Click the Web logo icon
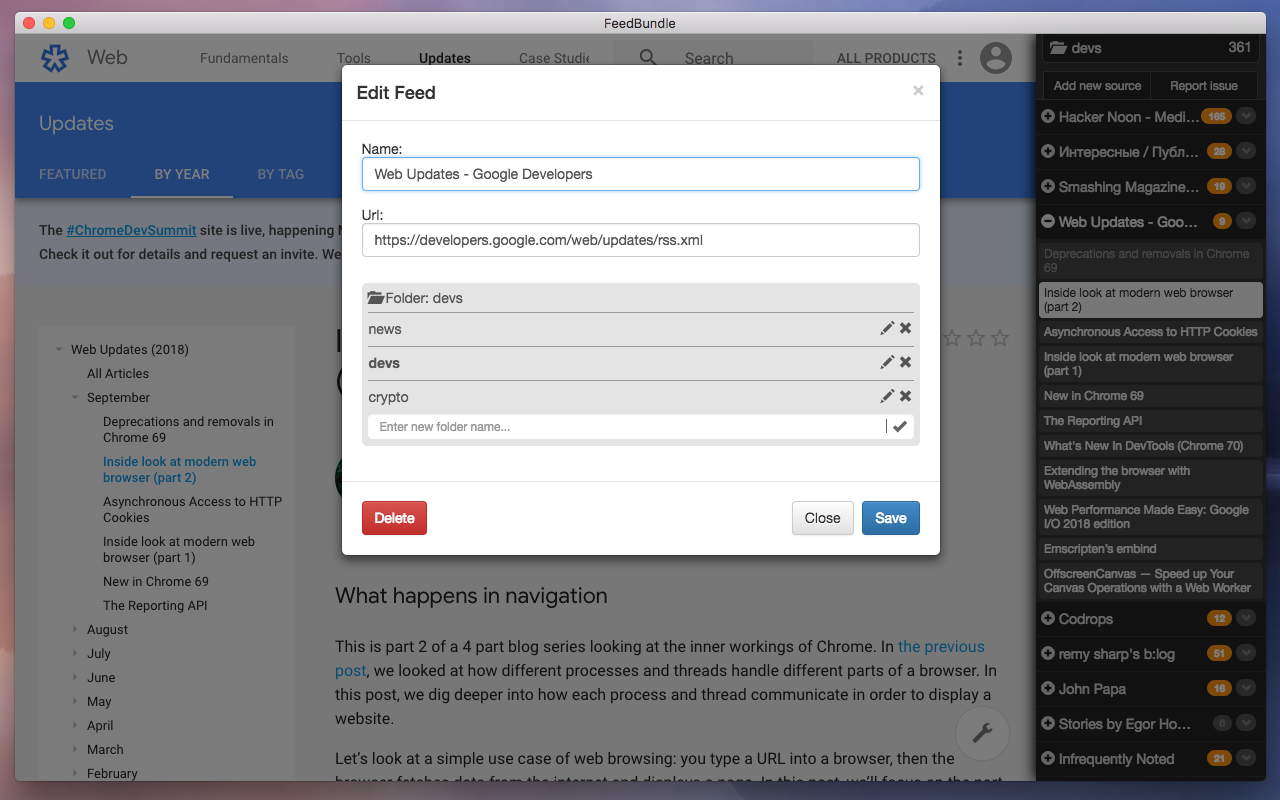This screenshot has height=800, width=1280. tap(55, 58)
